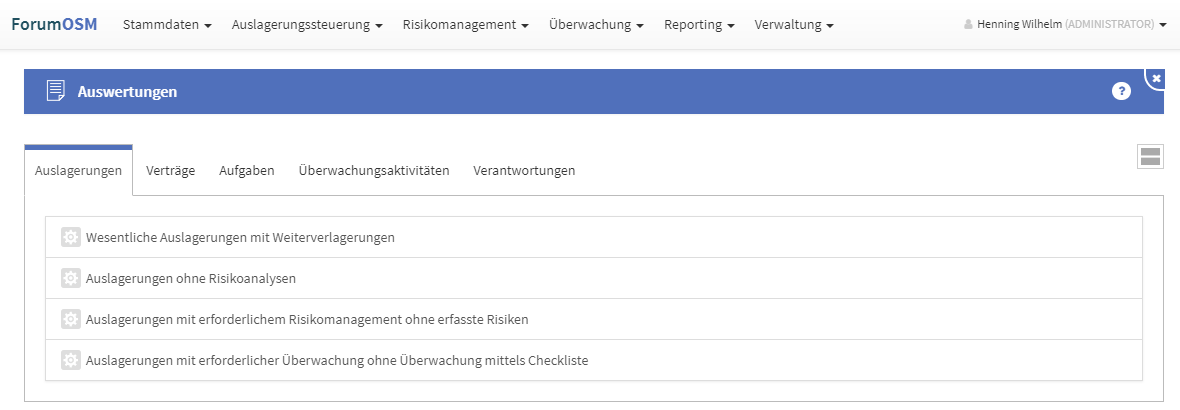Screen dimensions: 1180x410
Task: Click gear icon beside Wesentliche Auslagerungen mit Weiterverlagerungen
Action: [70, 237]
